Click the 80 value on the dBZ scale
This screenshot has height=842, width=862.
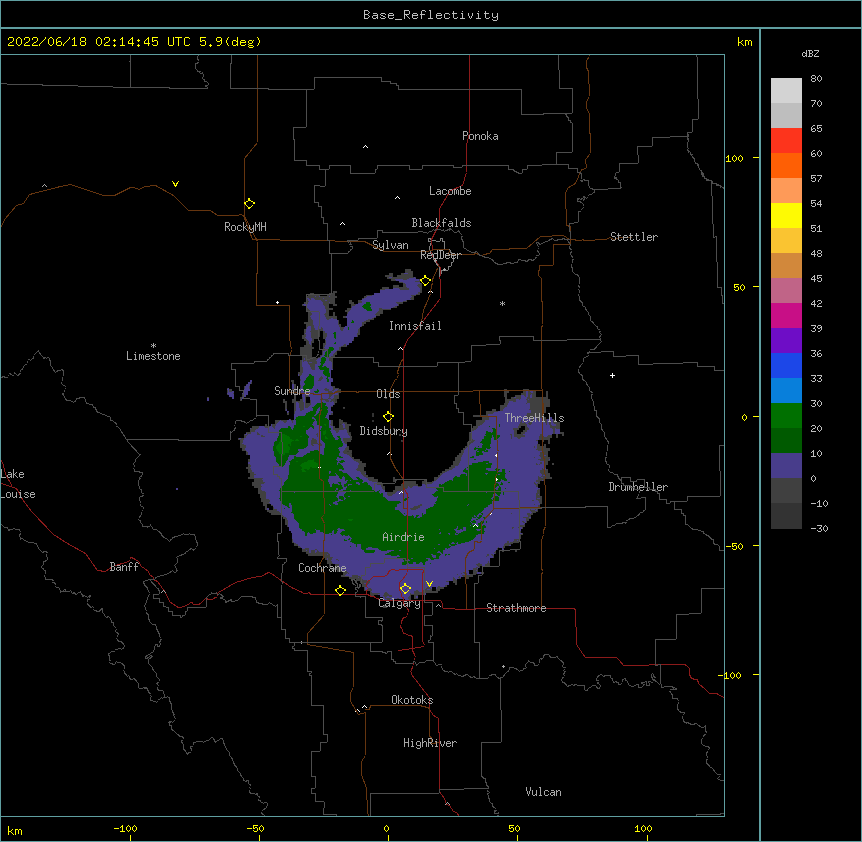816,79
